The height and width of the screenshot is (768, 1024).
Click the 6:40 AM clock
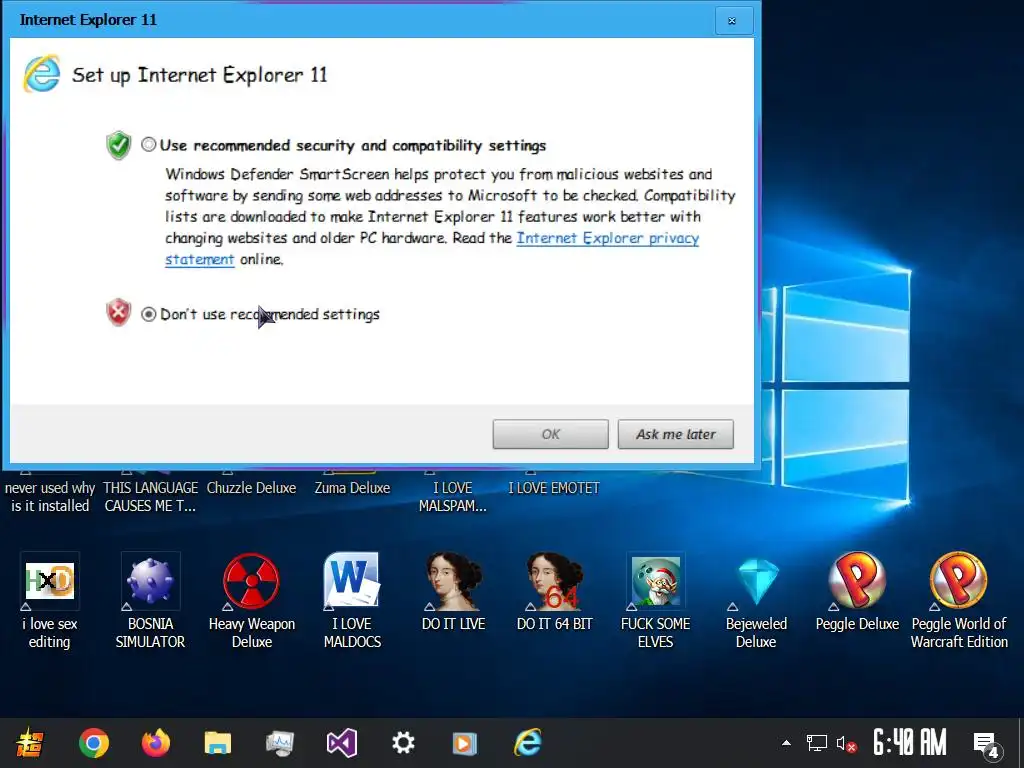pos(910,743)
